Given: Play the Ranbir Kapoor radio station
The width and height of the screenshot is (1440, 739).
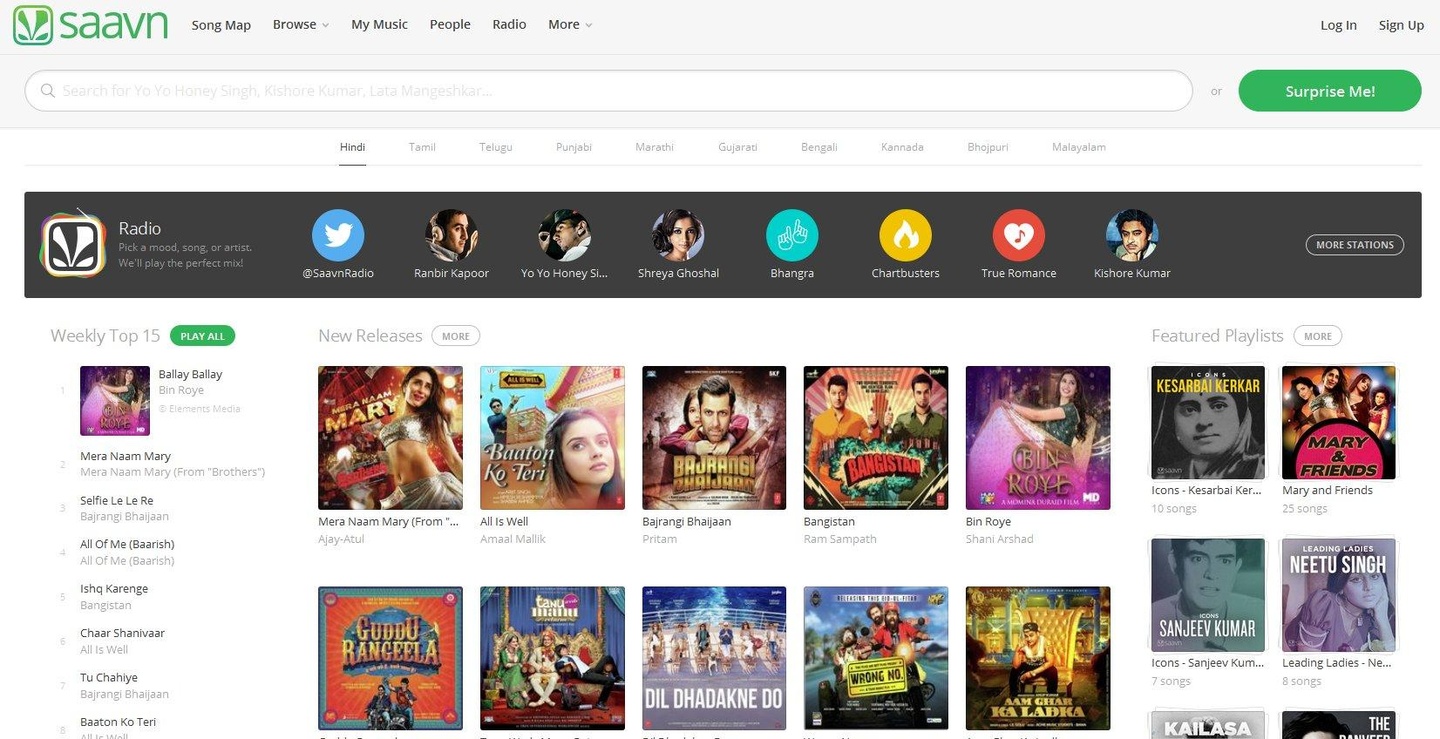Looking at the screenshot, I should coord(451,236).
